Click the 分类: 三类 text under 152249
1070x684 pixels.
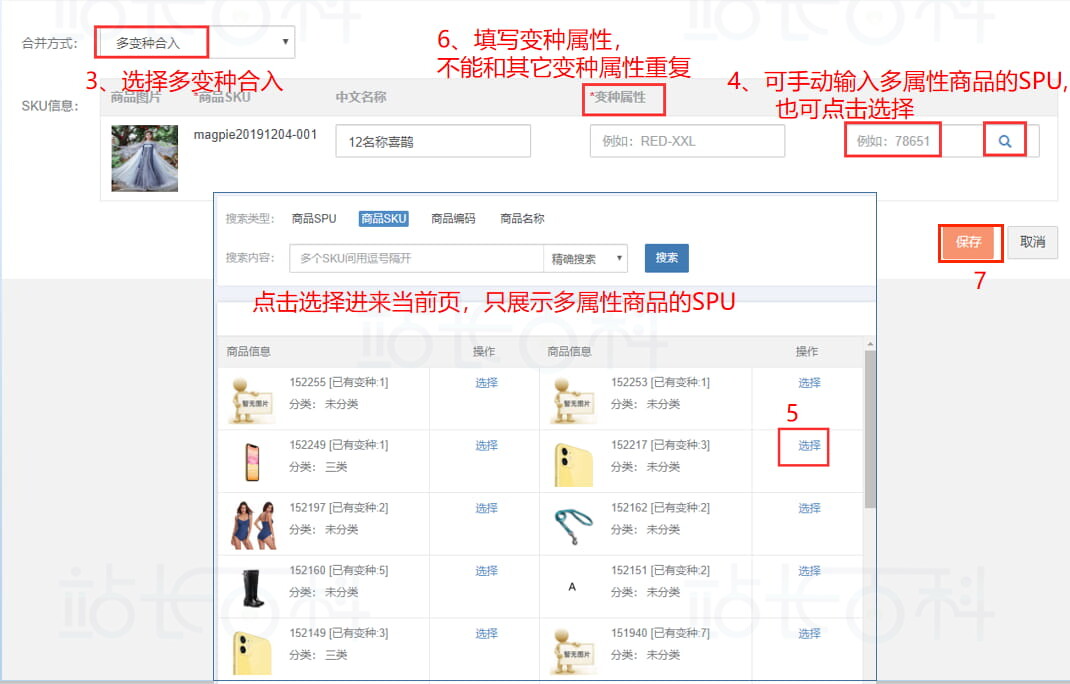[318, 467]
